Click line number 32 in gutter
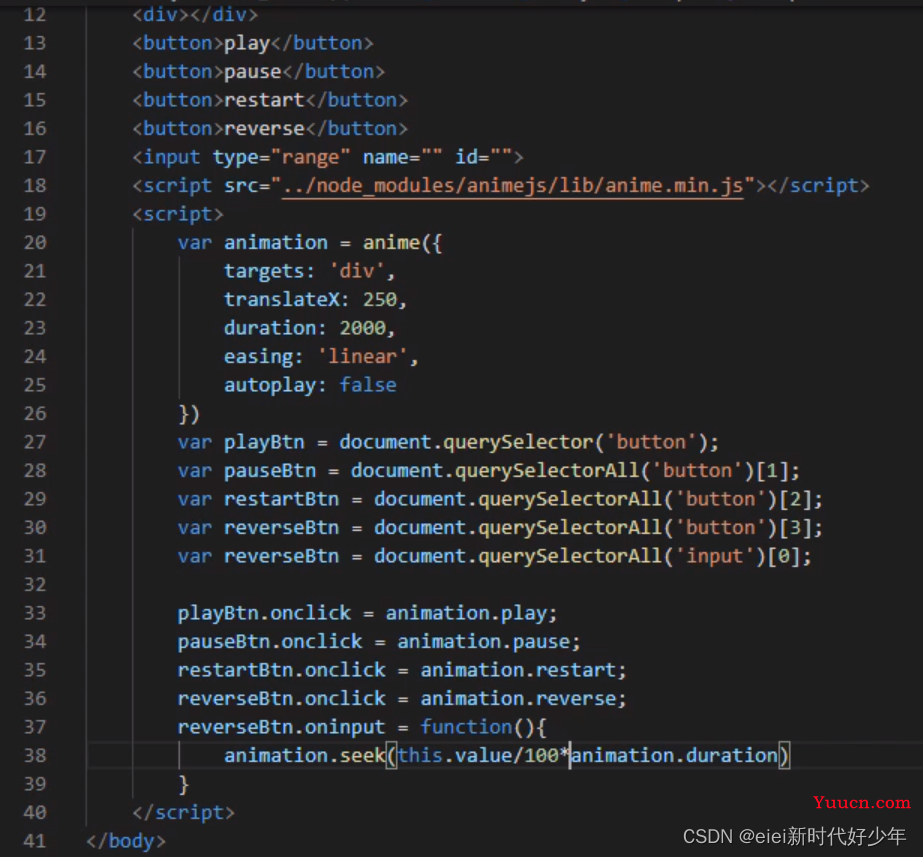This screenshot has width=923, height=857. point(35,584)
